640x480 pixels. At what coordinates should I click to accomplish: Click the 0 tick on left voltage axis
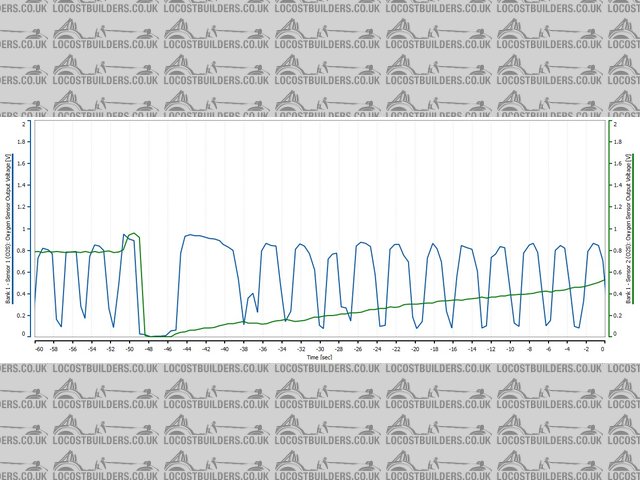tap(24, 334)
